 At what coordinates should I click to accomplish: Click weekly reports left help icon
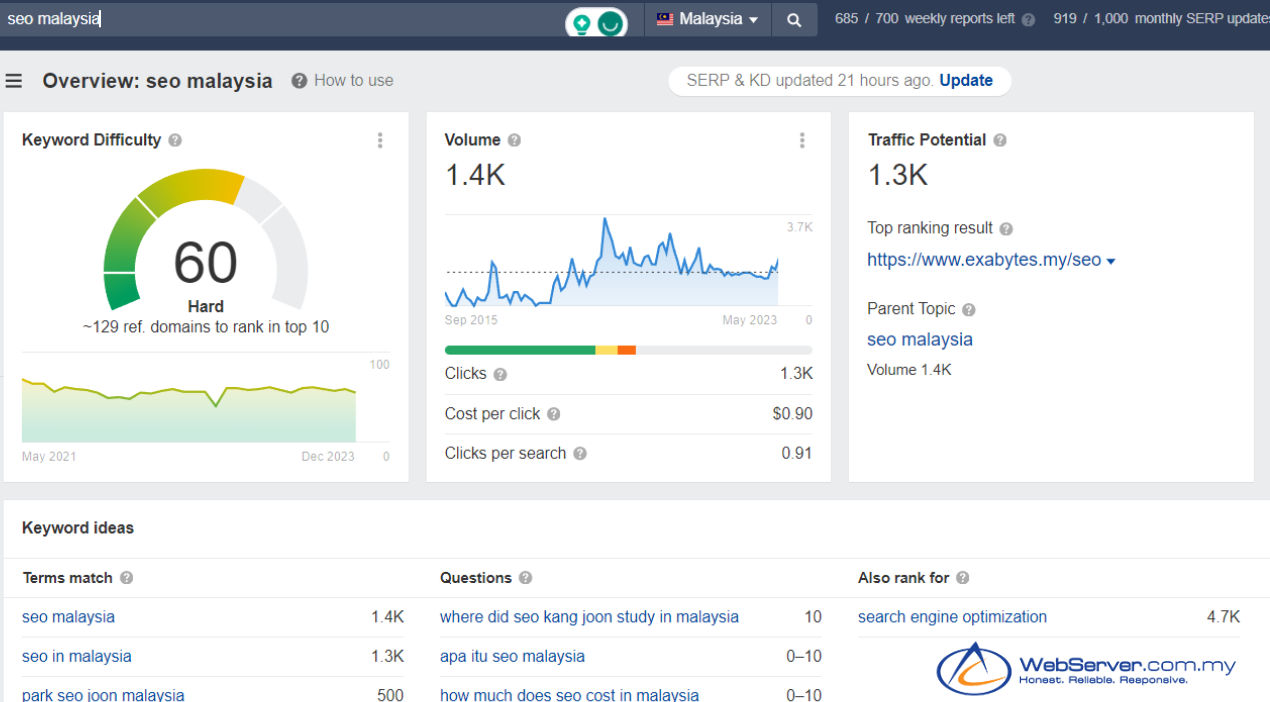tap(1028, 19)
